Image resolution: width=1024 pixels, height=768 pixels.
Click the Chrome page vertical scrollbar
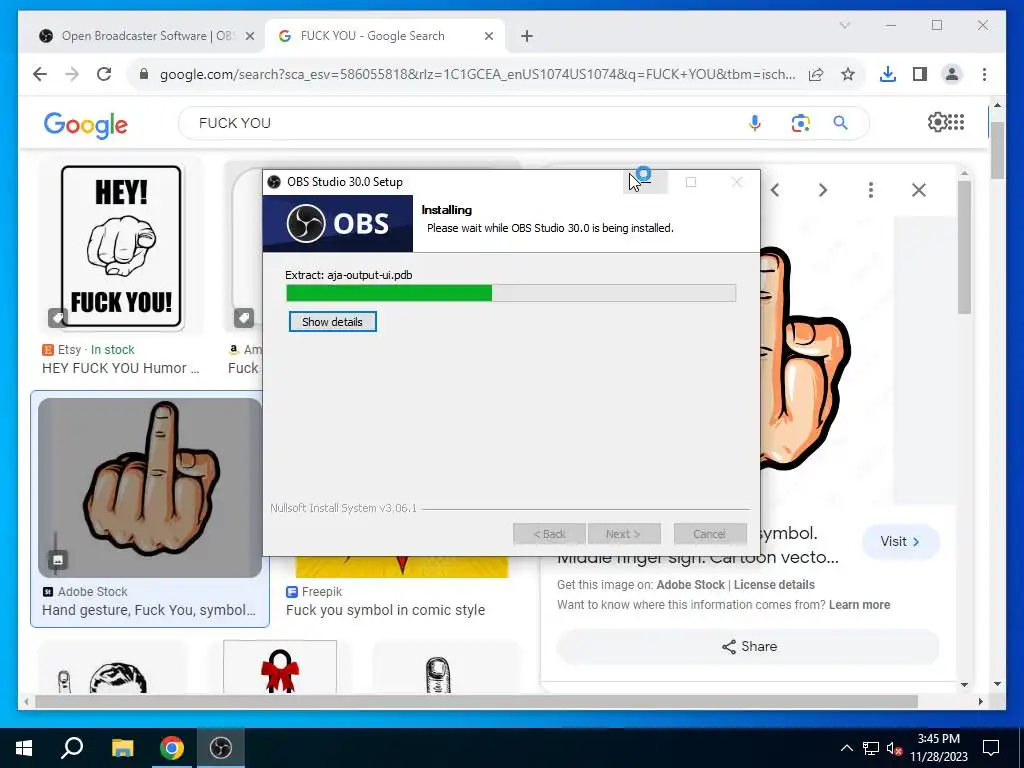[x=997, y=150]
